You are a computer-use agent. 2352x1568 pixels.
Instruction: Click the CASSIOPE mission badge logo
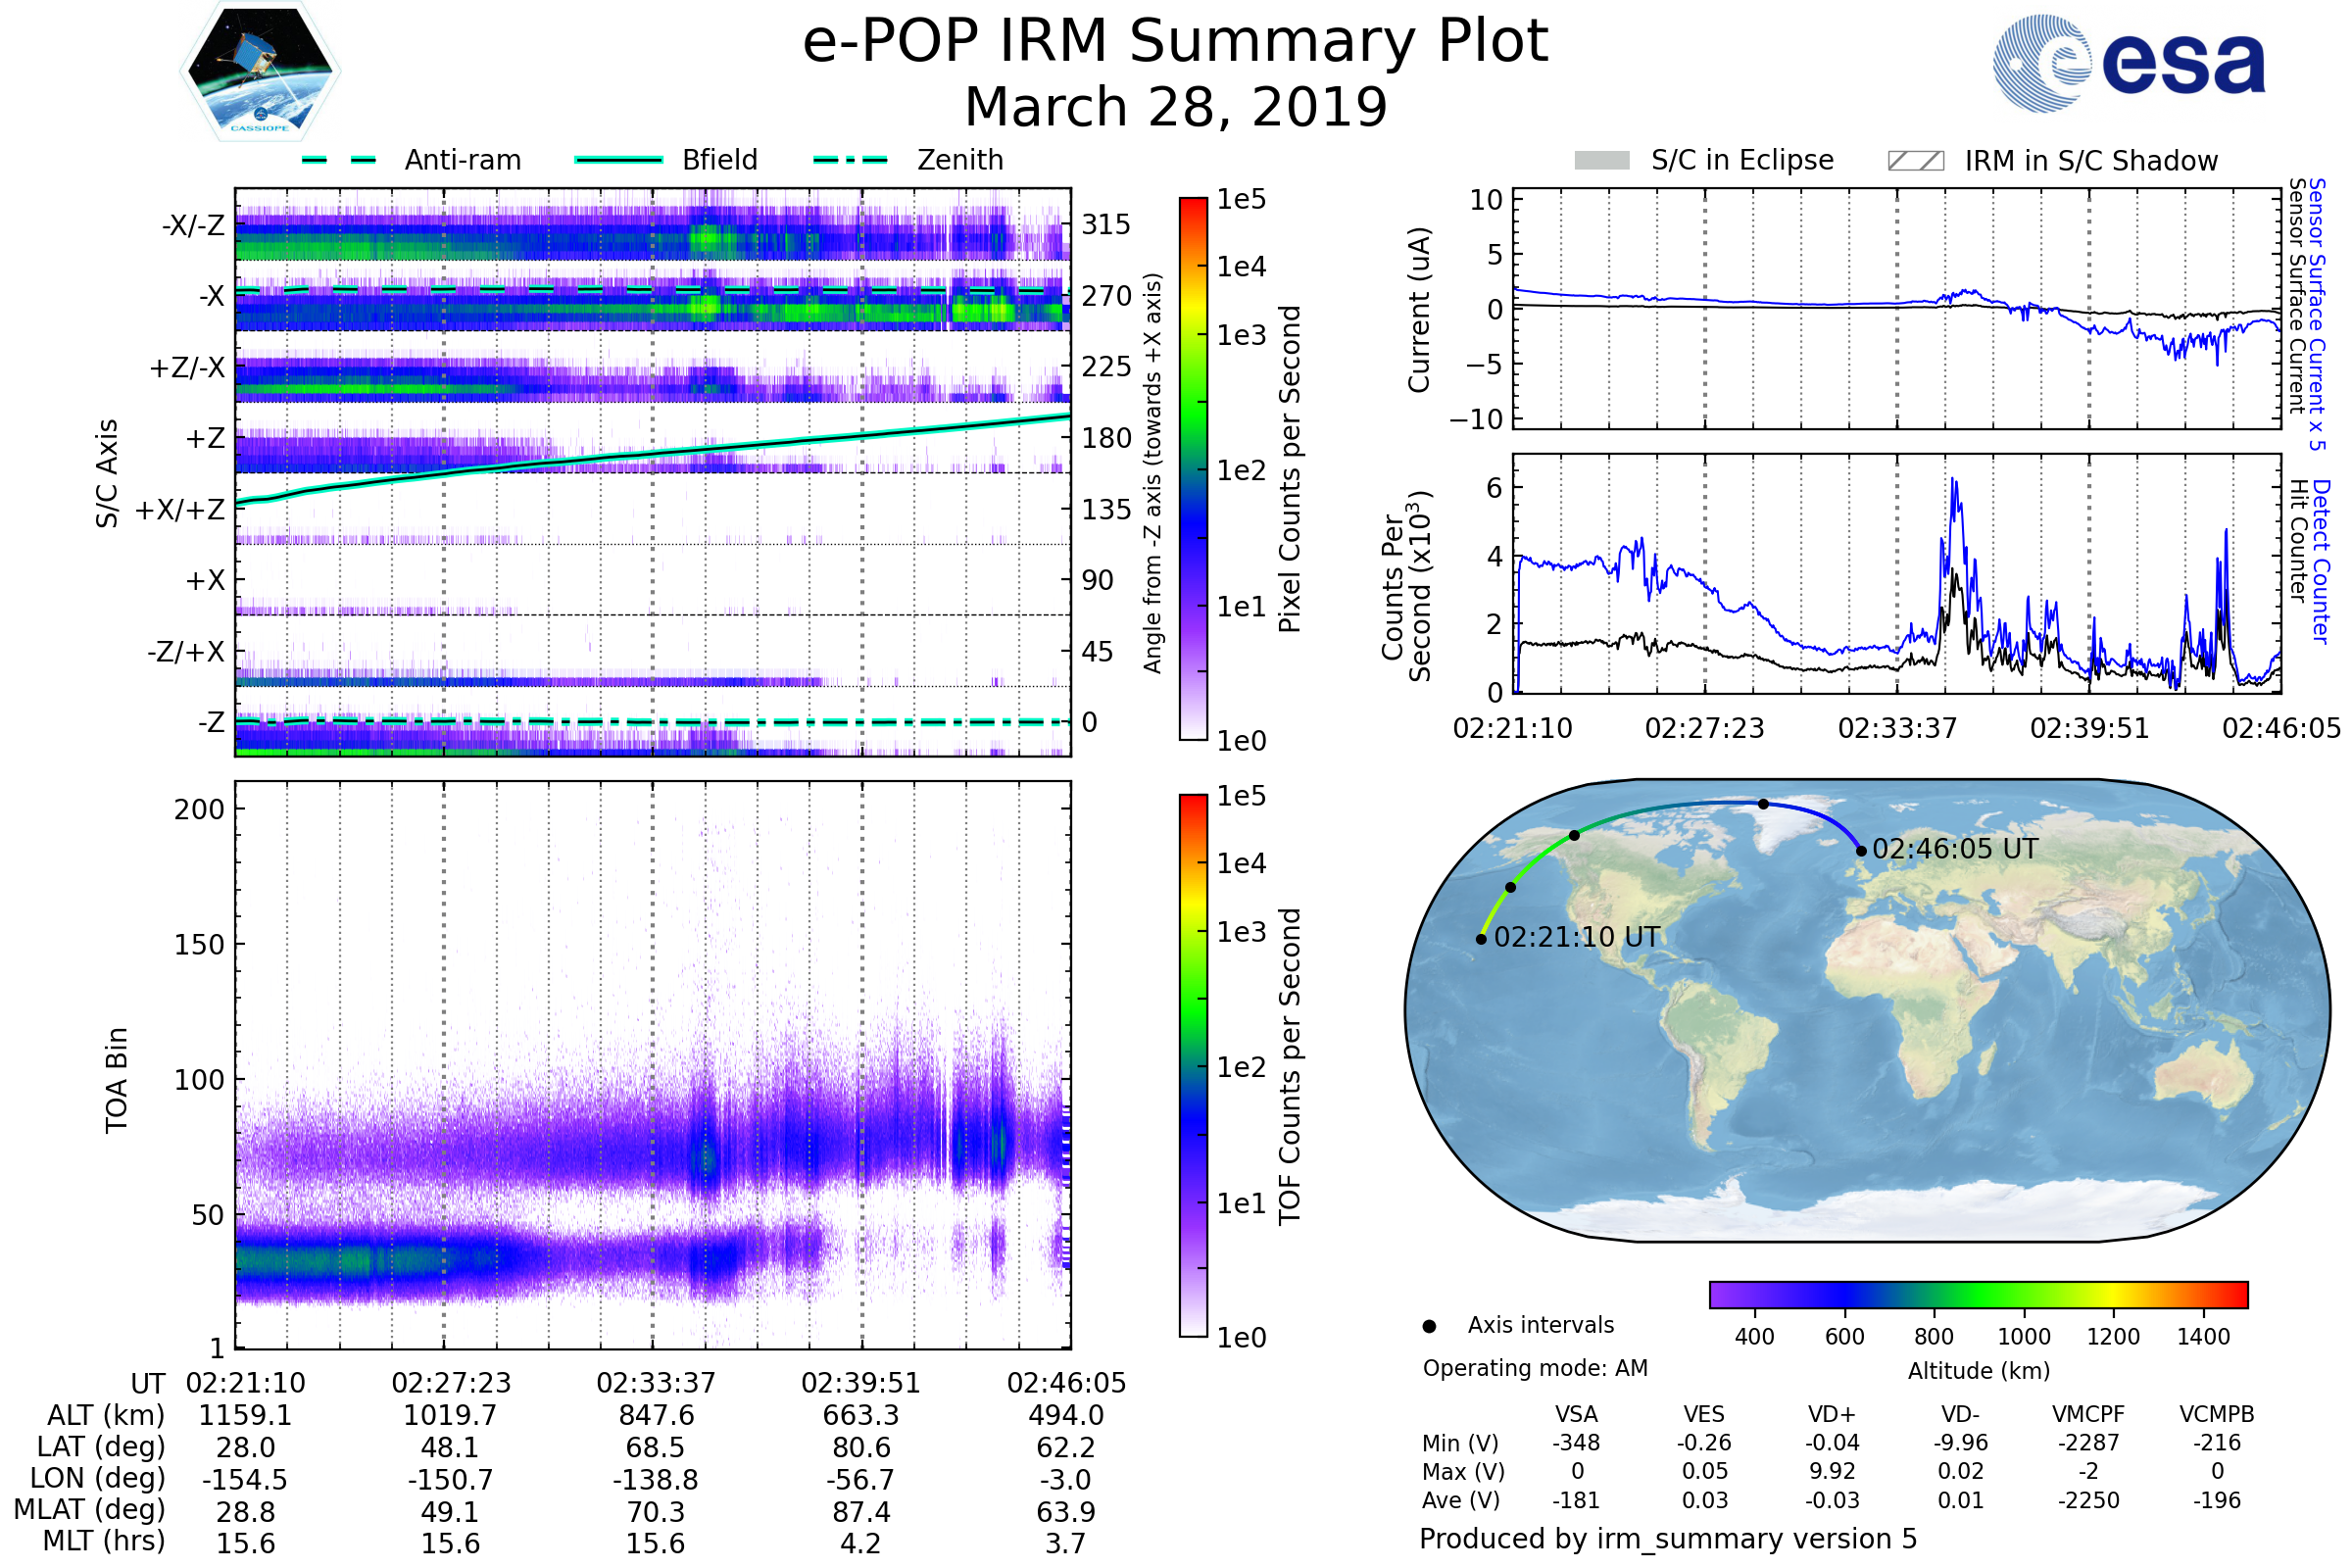(x=260, y=72)
